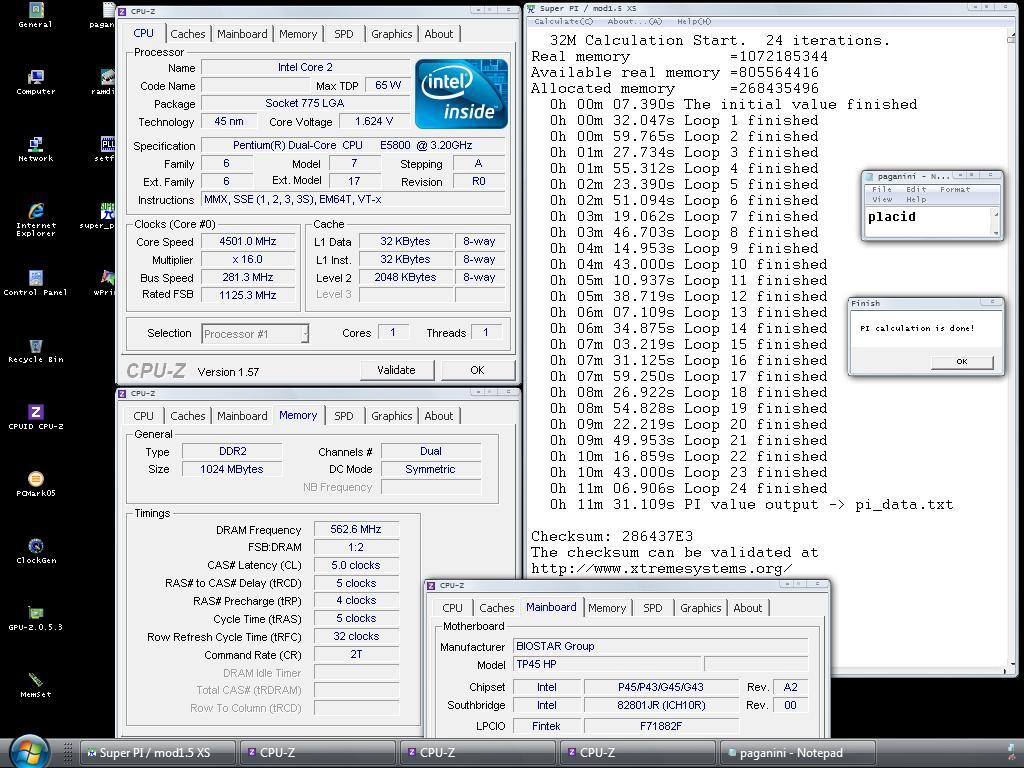Launch GPU-Z 0.5.3 desktop shortcut
1024x768 pixels.
point(35,618)
